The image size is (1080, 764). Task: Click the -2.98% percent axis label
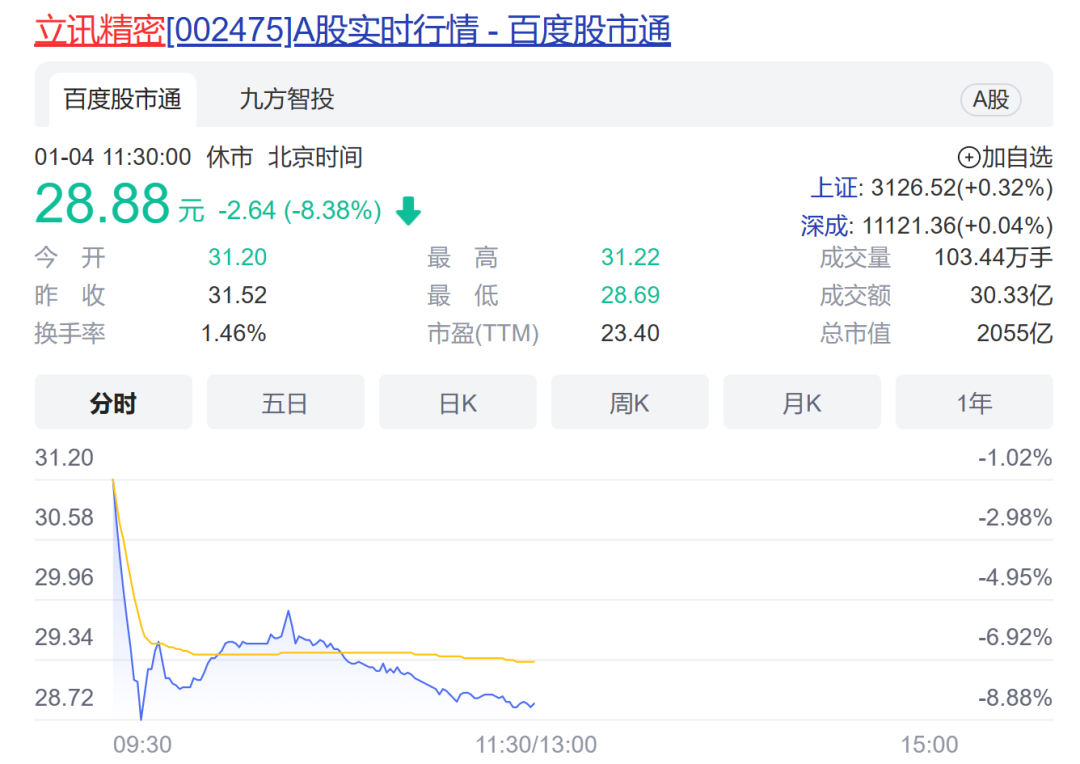(x=1015, y=517)
